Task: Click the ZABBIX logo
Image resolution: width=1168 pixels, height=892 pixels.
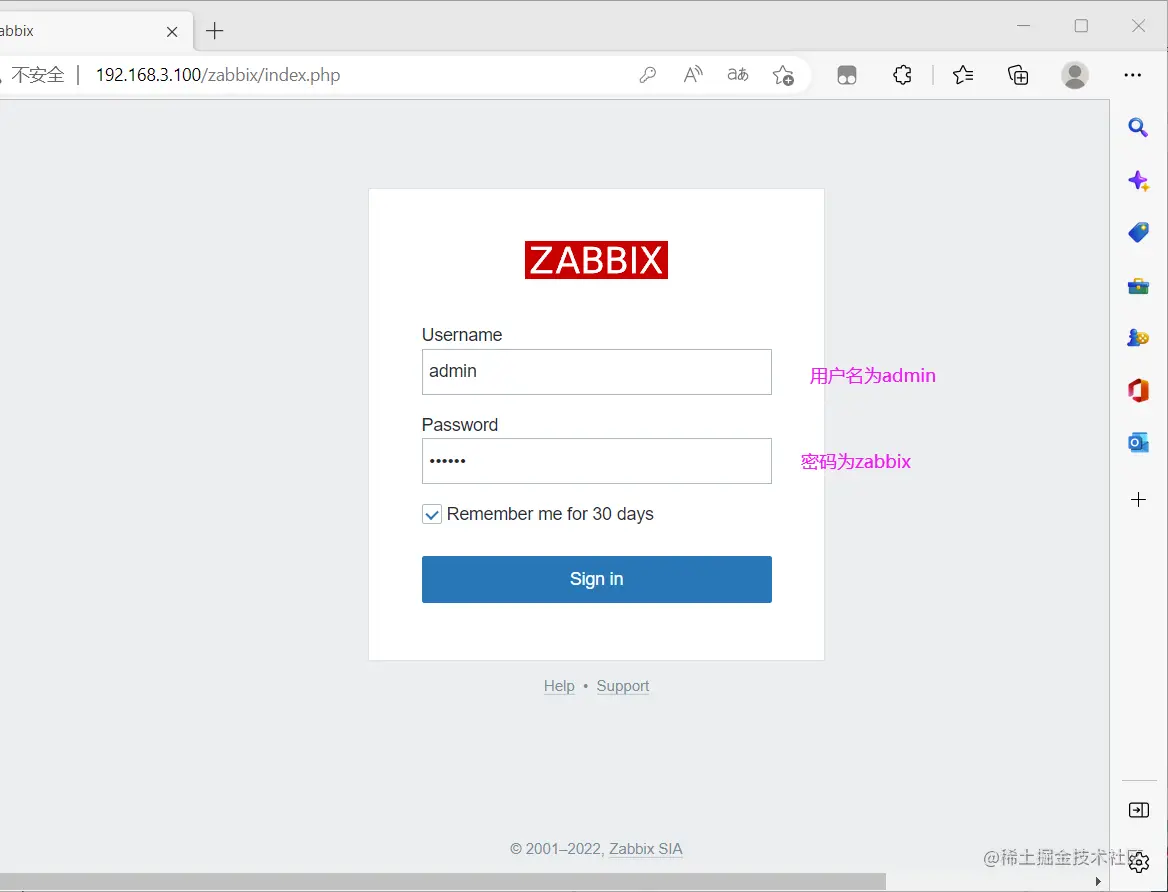Action: [x=597, y=260]
